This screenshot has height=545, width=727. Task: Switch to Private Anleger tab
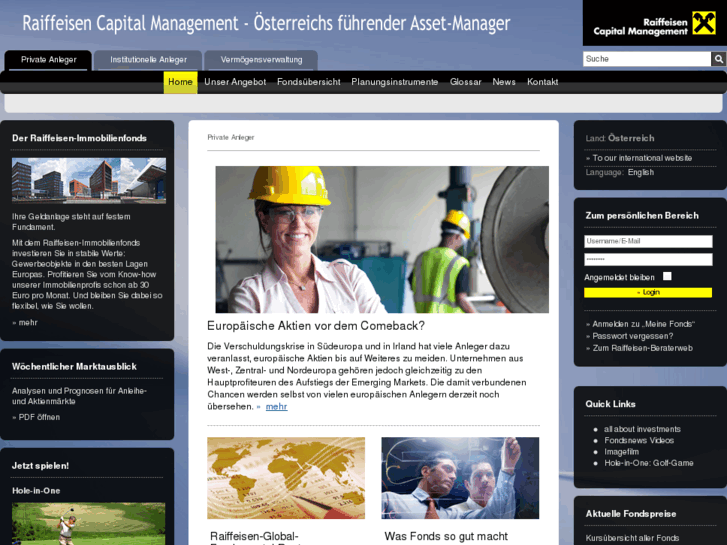pos(48,60)
